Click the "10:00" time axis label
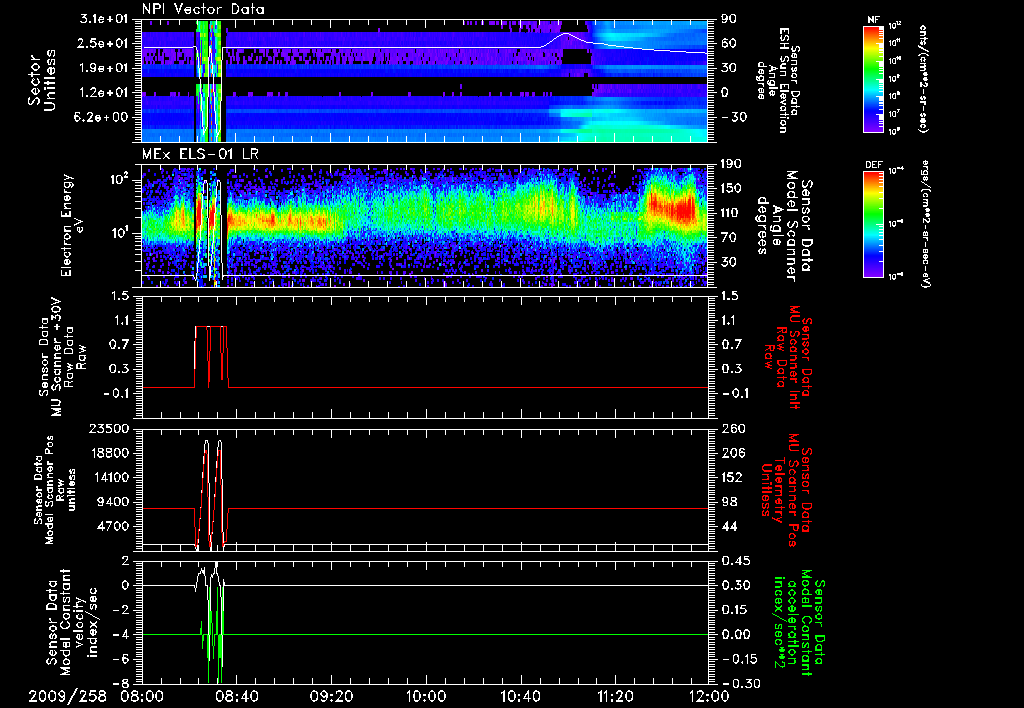This screenshot has height=708, width=1024. pos(426,696)
